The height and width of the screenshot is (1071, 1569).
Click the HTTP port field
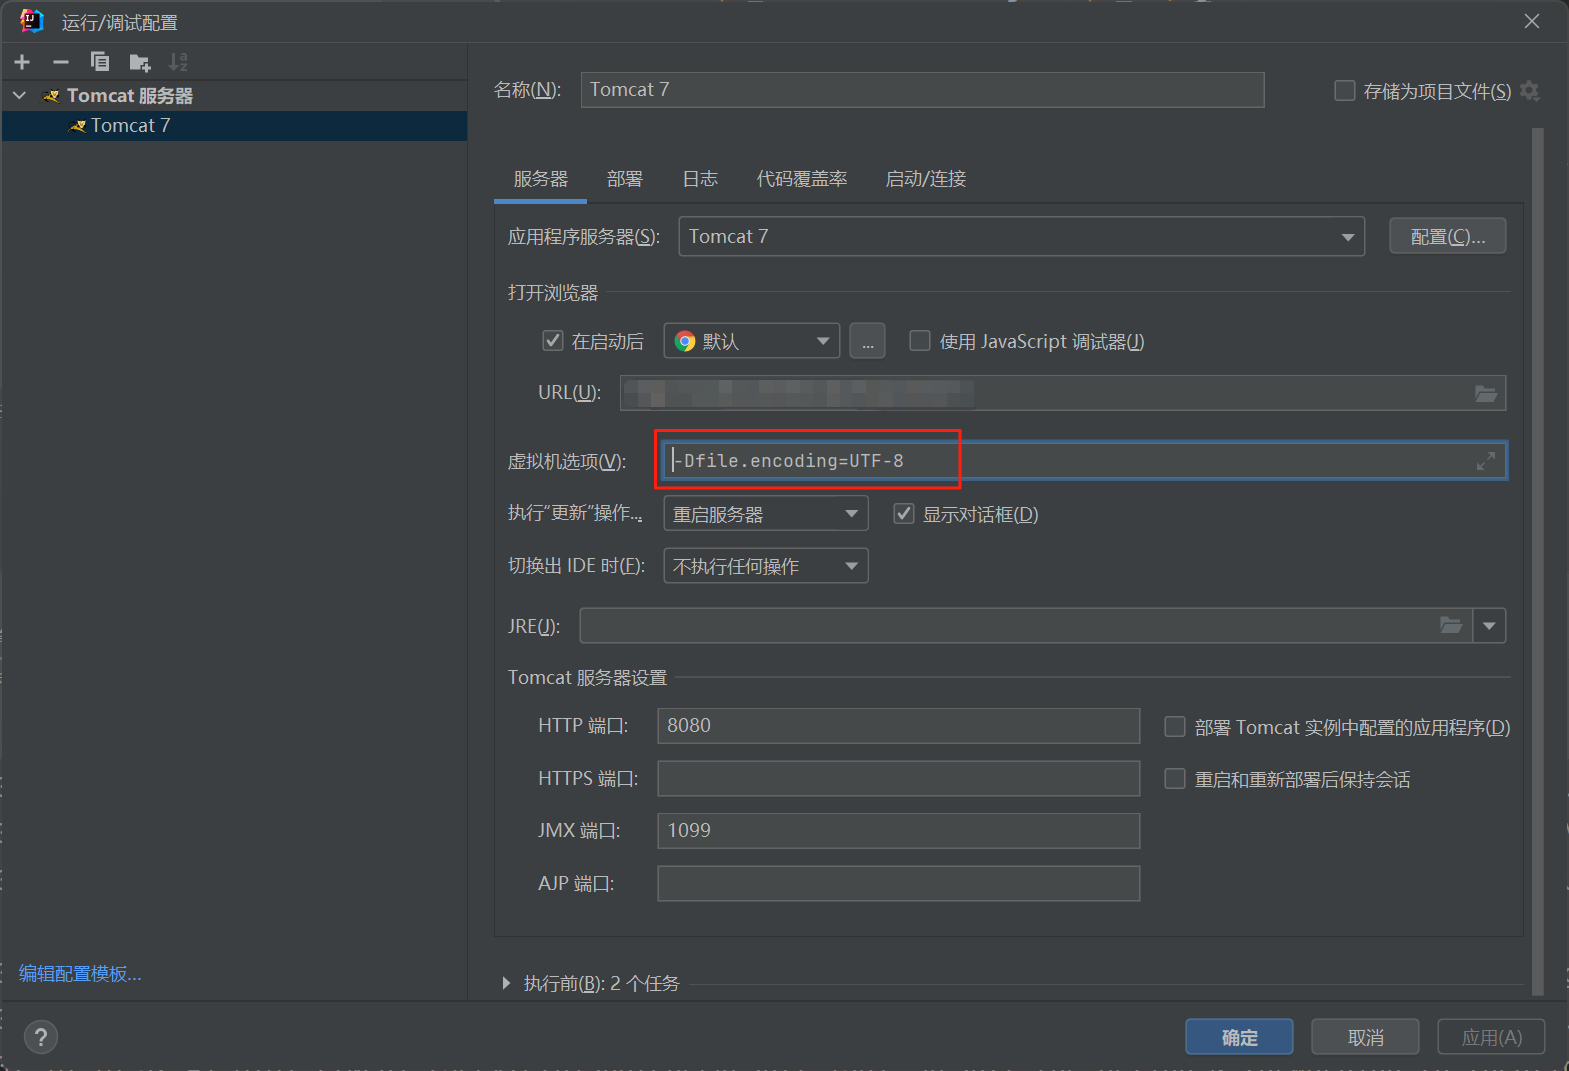click(x=898, y=726)
